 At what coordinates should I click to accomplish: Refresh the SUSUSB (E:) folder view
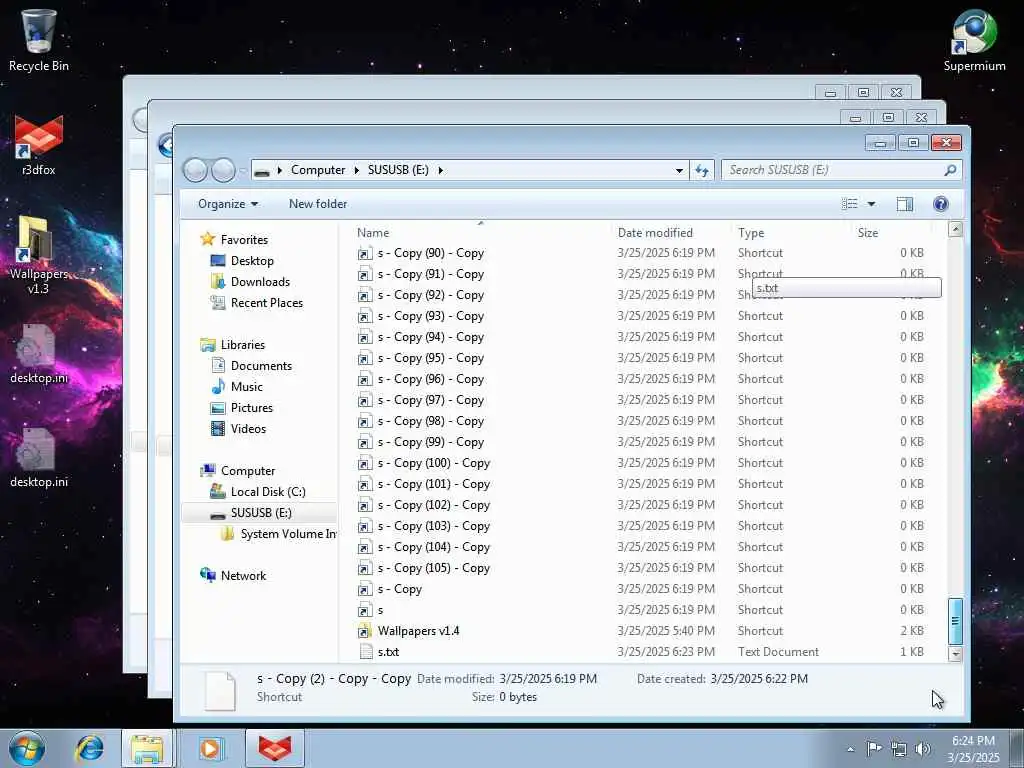point(702,170)
